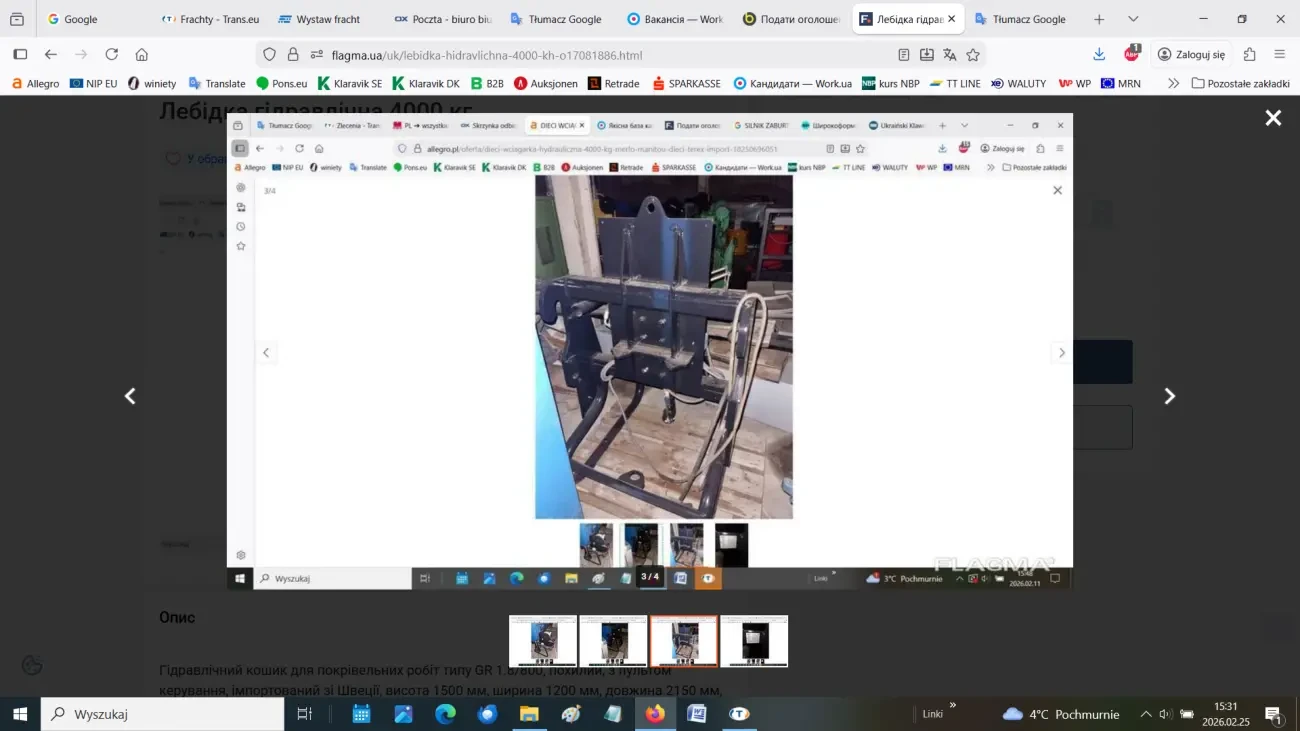Bookmark this page with the star icon
This screenshot has width=1300, height=731.
tap(973, 55)
